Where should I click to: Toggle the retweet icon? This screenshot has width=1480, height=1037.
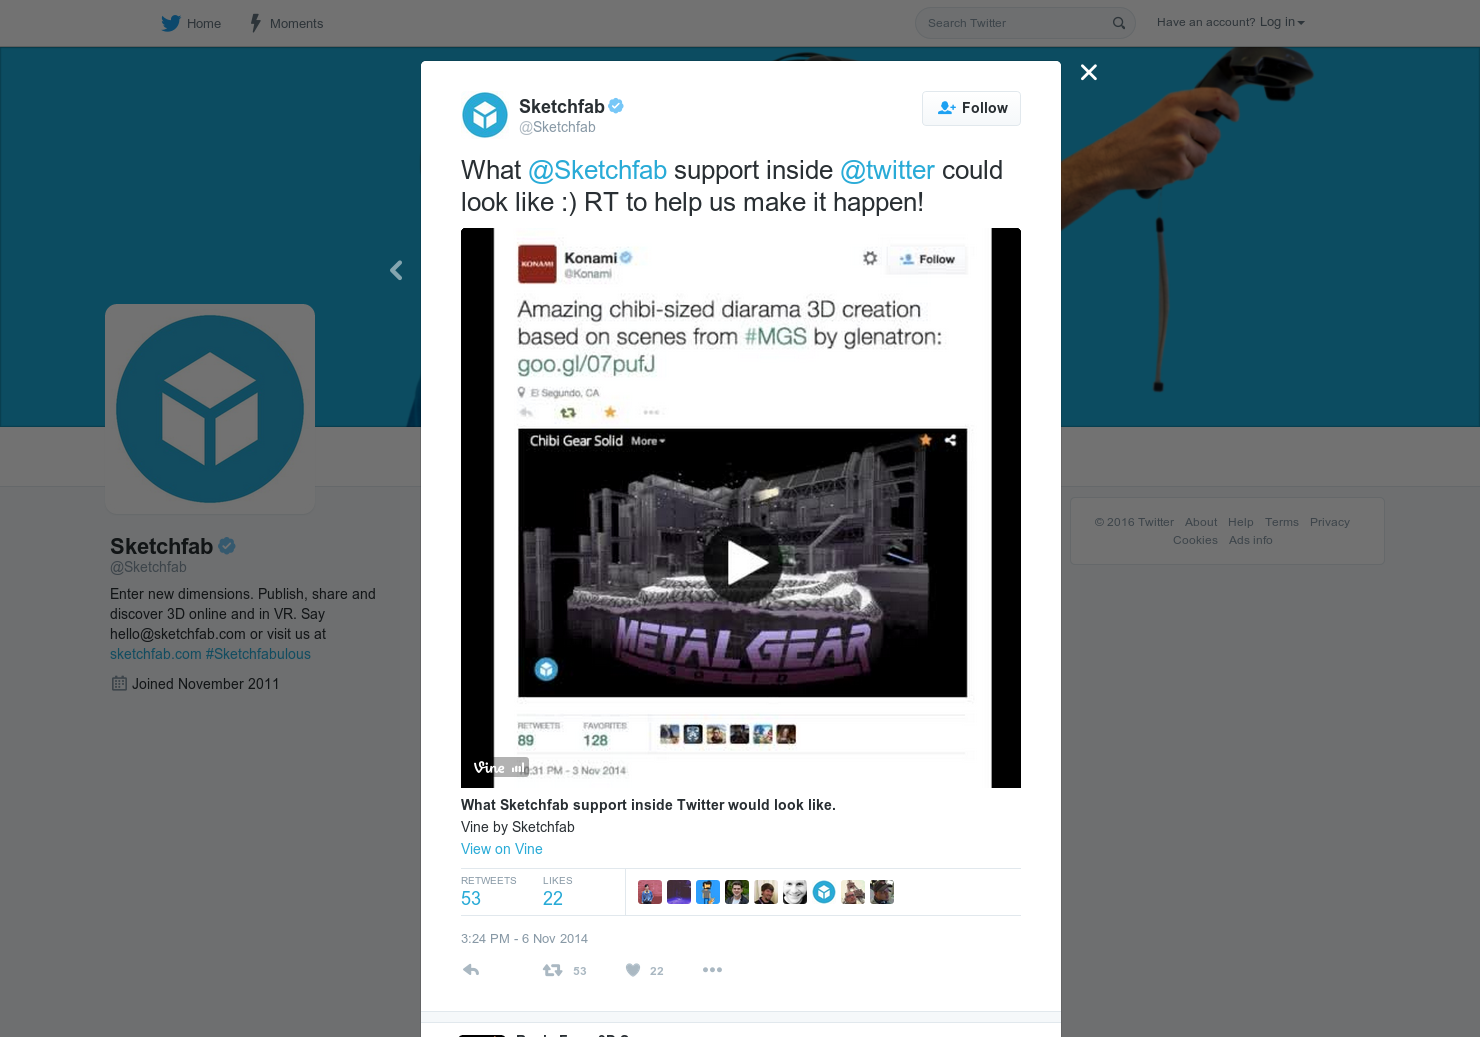click(551, 969)
